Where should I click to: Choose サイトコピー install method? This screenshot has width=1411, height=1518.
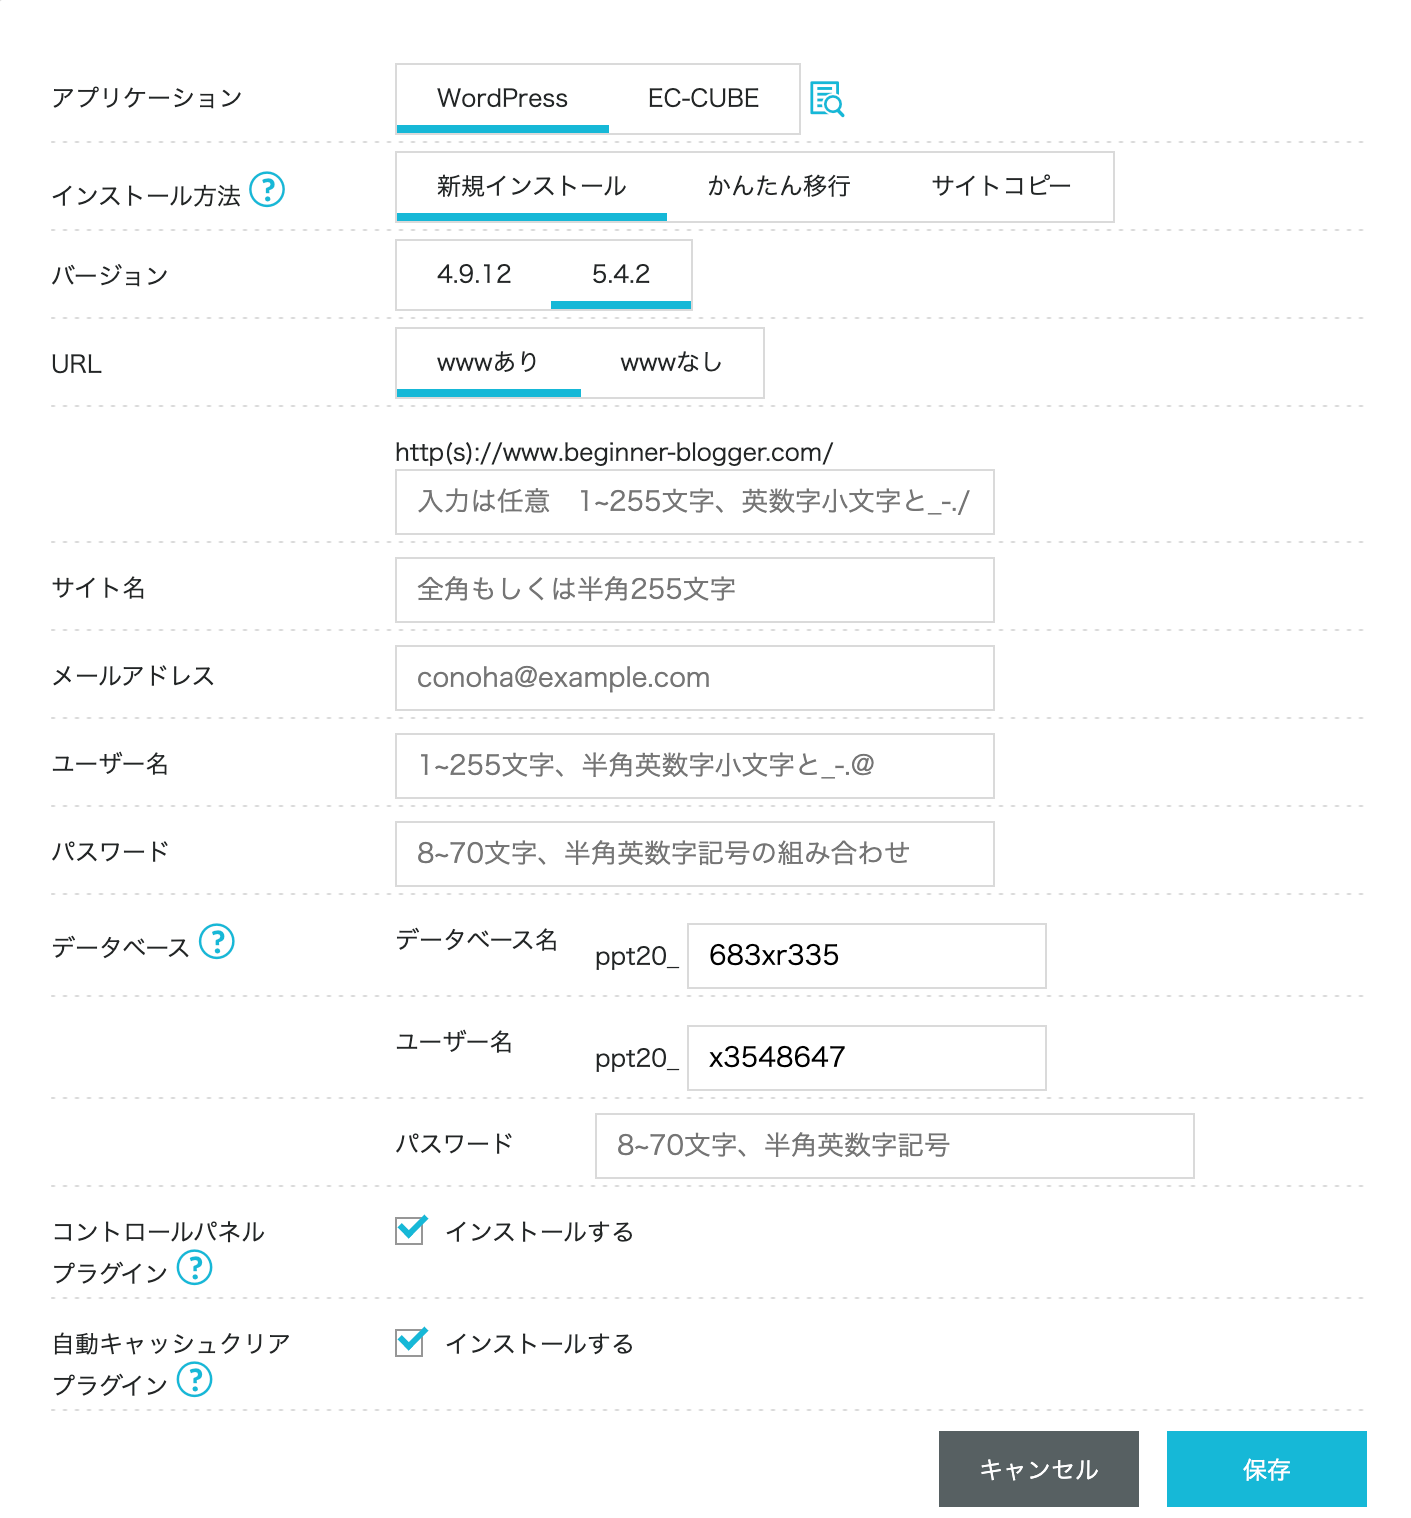pos(1001,186)
